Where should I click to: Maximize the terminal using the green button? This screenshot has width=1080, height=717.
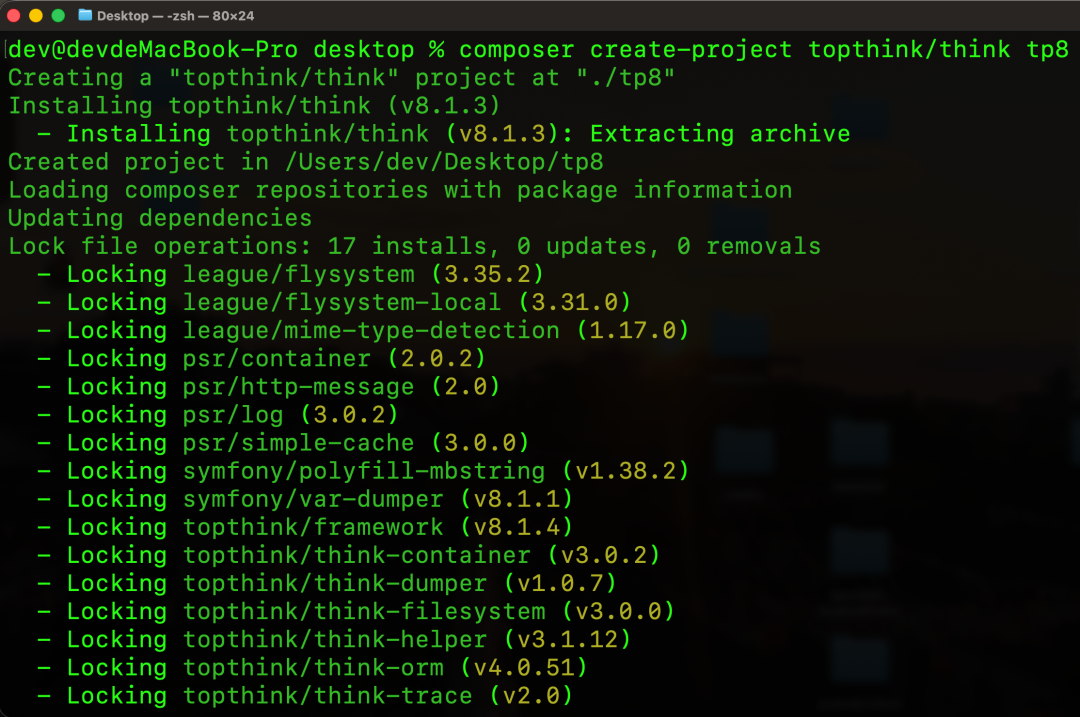click(59, 15)
